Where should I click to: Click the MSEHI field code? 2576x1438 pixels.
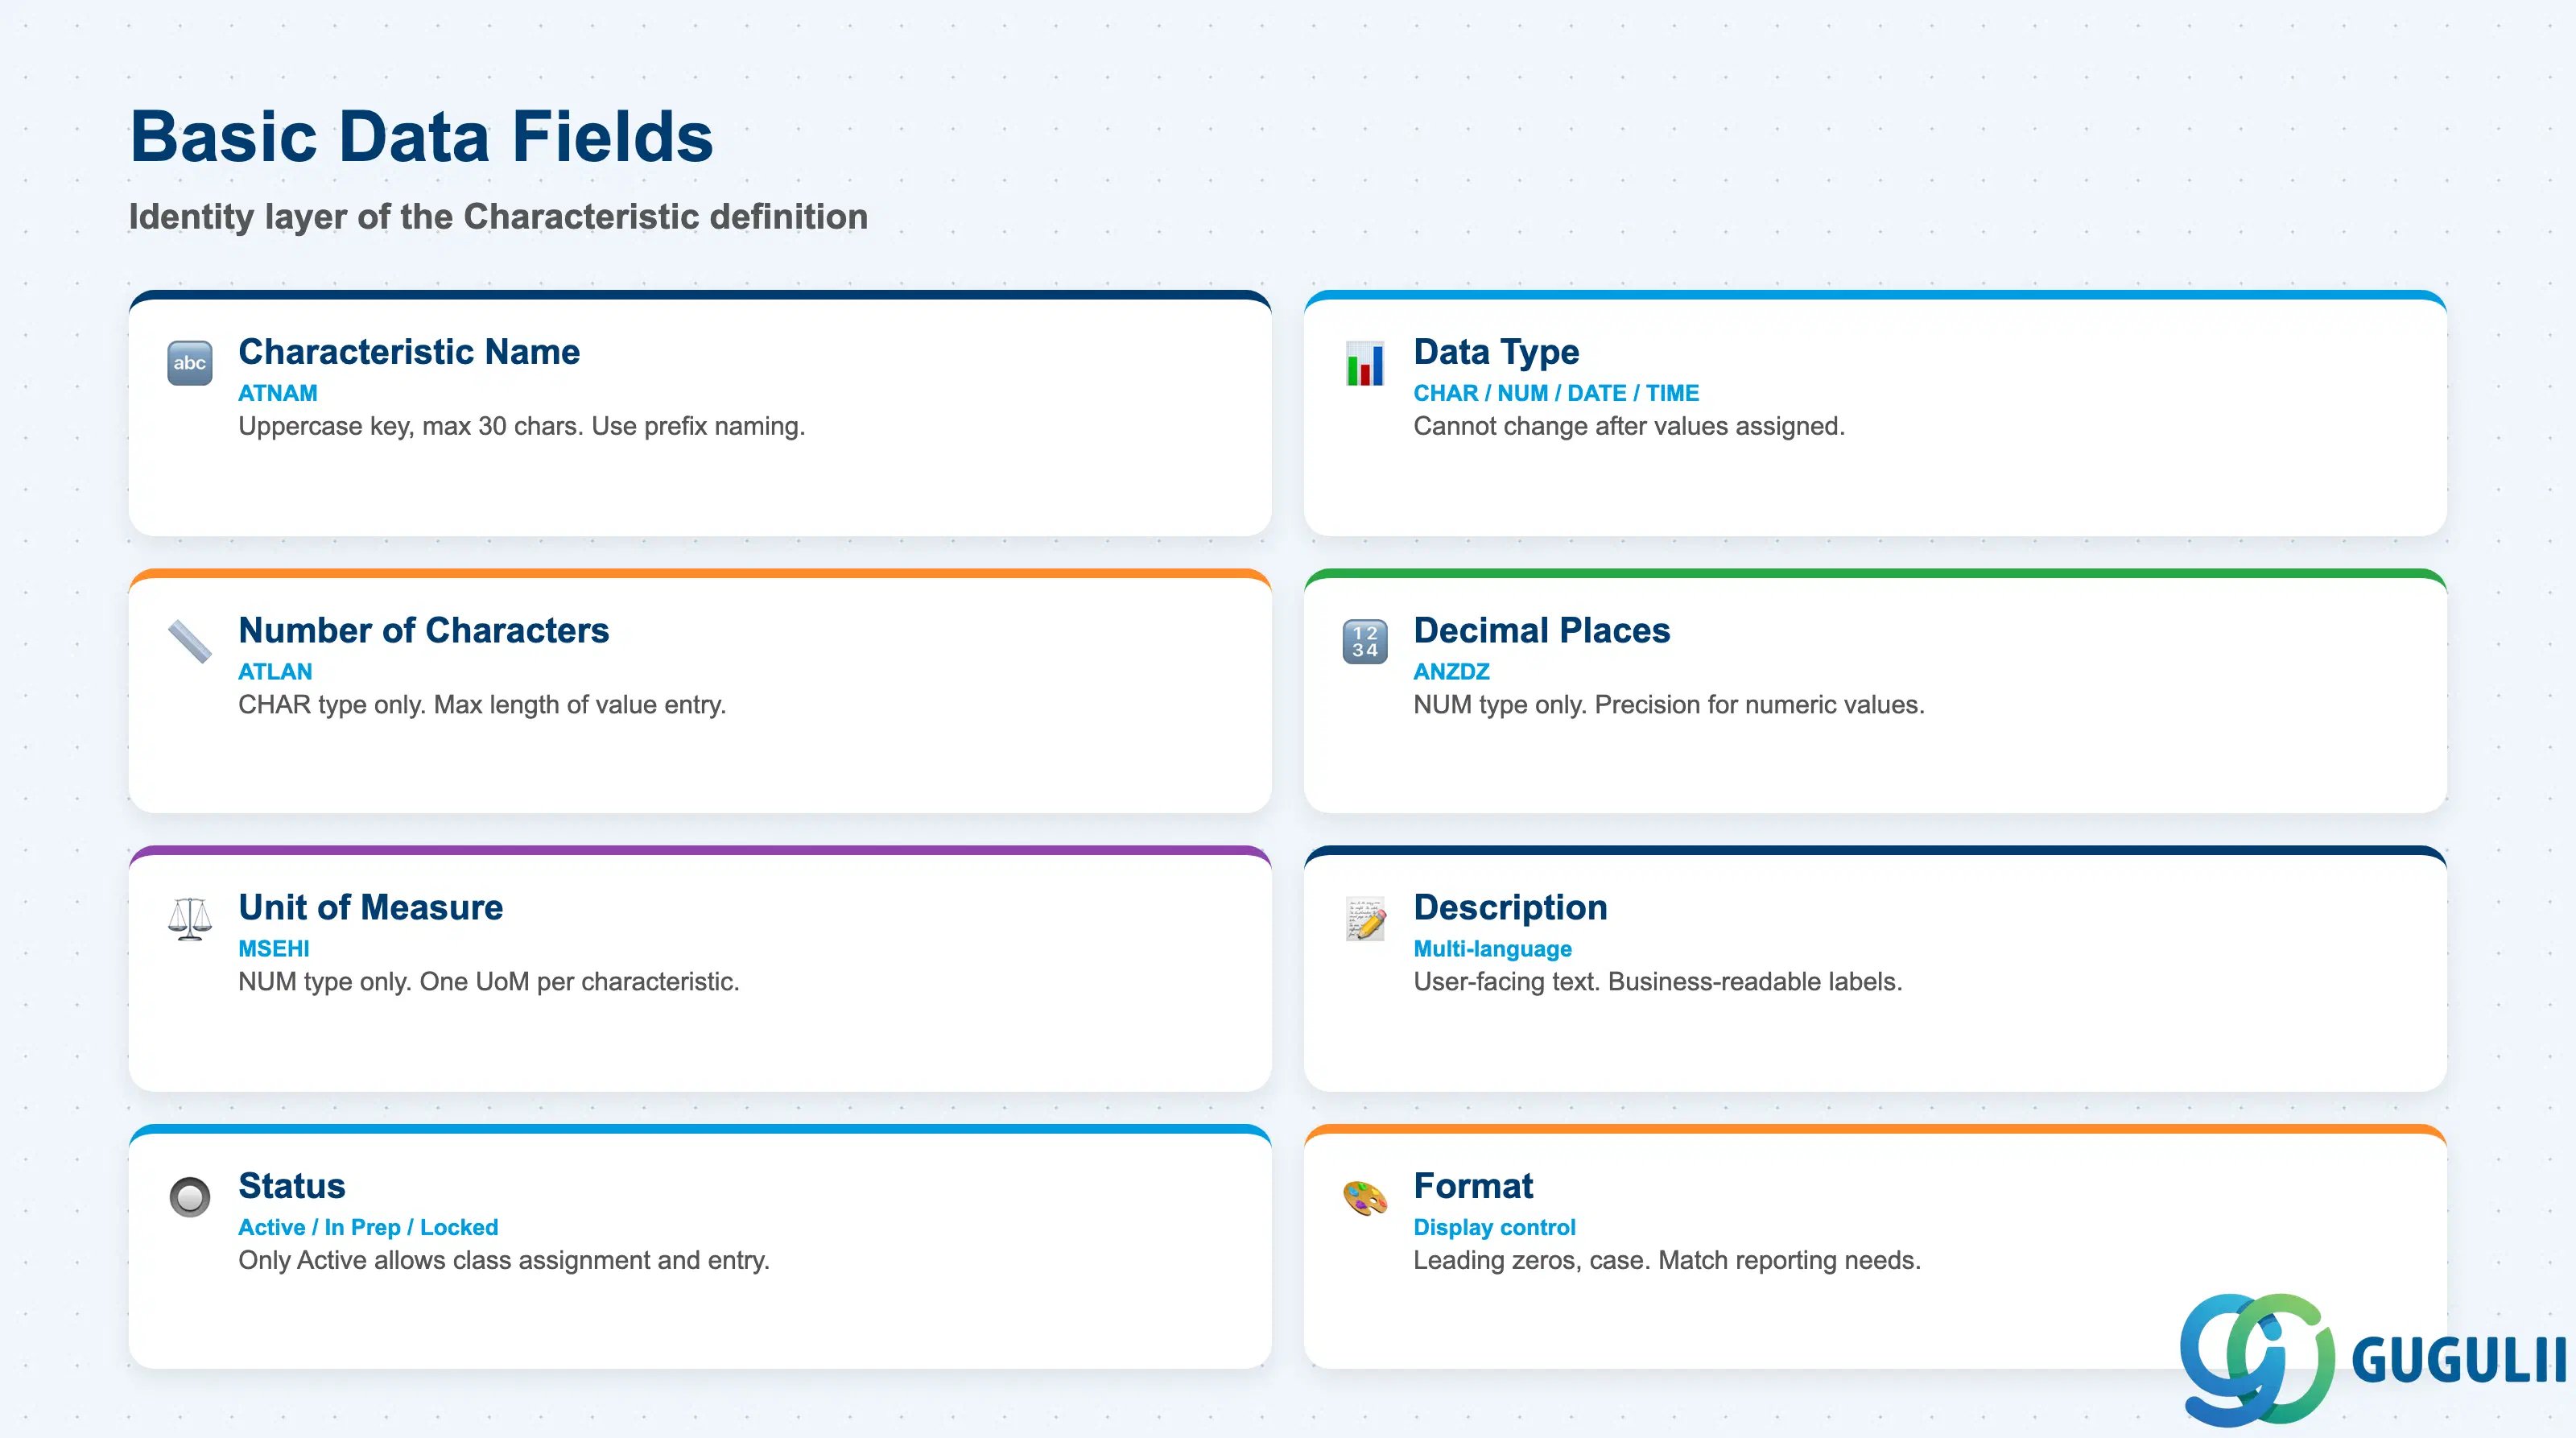point(273,948)
